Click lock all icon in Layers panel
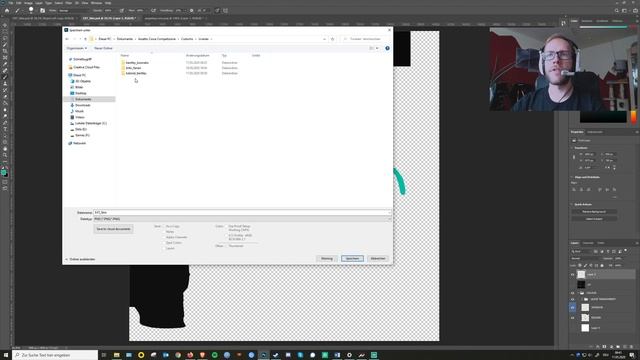 pos(602,265)
